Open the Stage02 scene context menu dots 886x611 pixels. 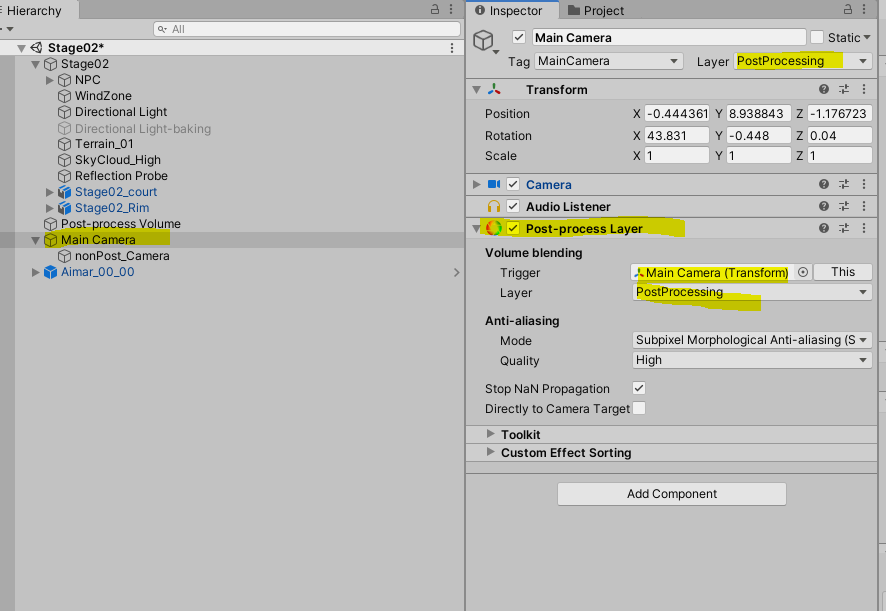452,48
